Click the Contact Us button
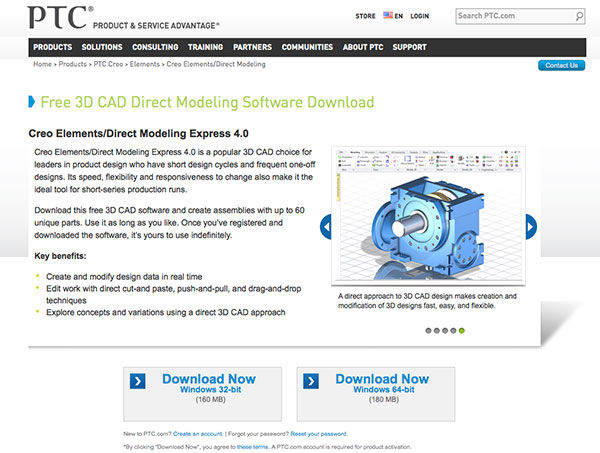This screenshot has width=600, height=453. (x=561, y=65)
